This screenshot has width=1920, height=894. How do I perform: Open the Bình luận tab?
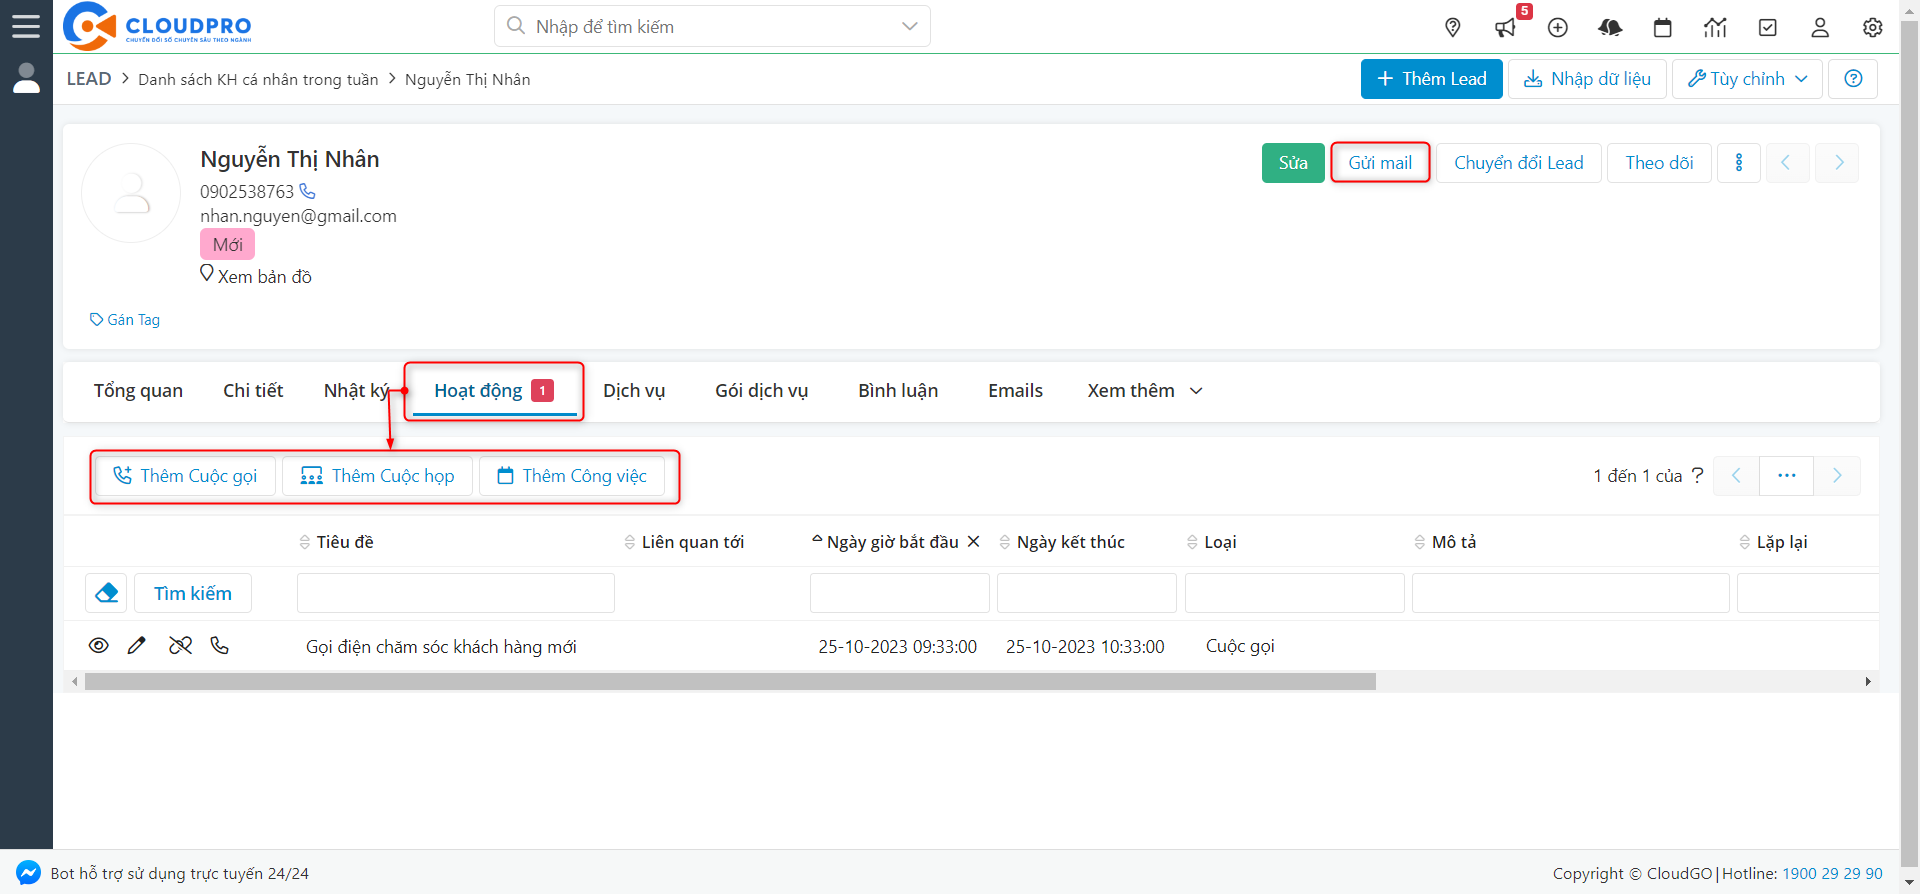898,391
